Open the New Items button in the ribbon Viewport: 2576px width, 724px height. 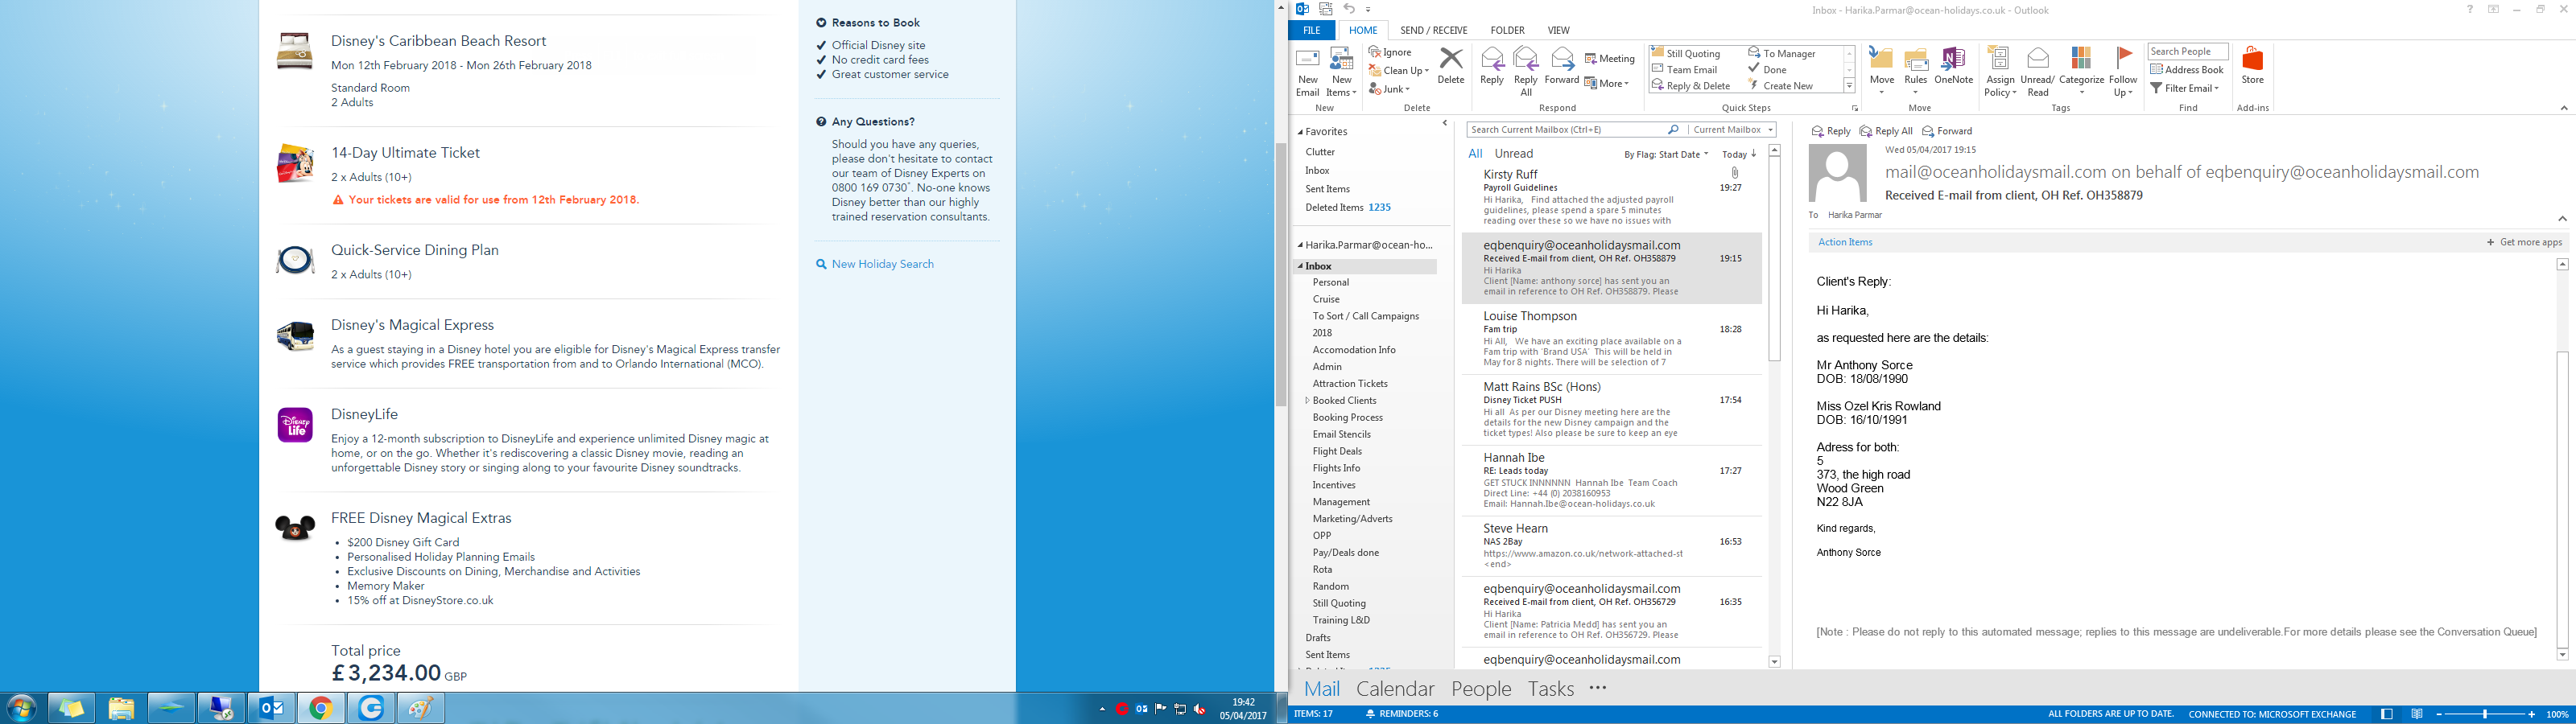pos(1341,71)
